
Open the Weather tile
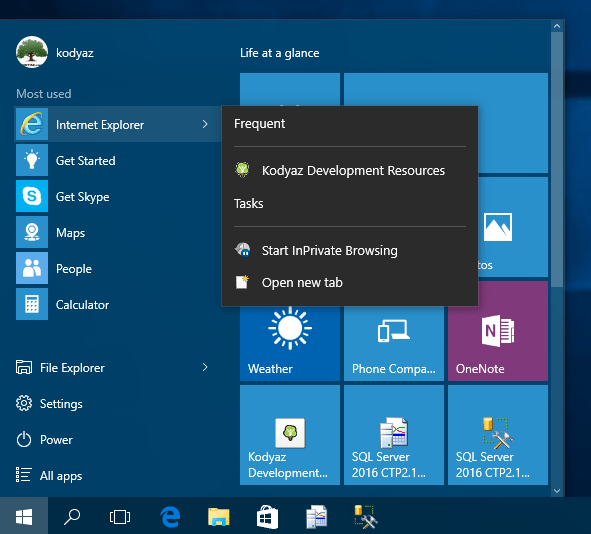click(290, 343)
